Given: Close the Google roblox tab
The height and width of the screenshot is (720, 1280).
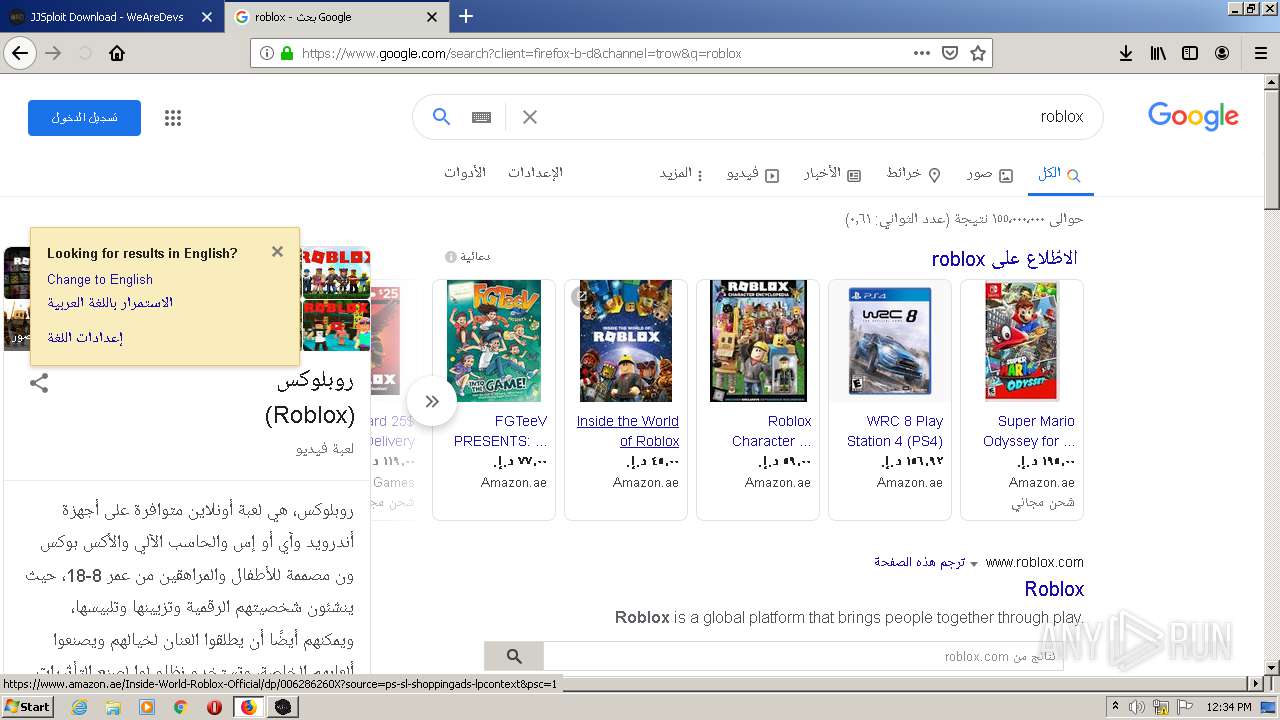Looking at the screenshot, I should pos(432,17).
